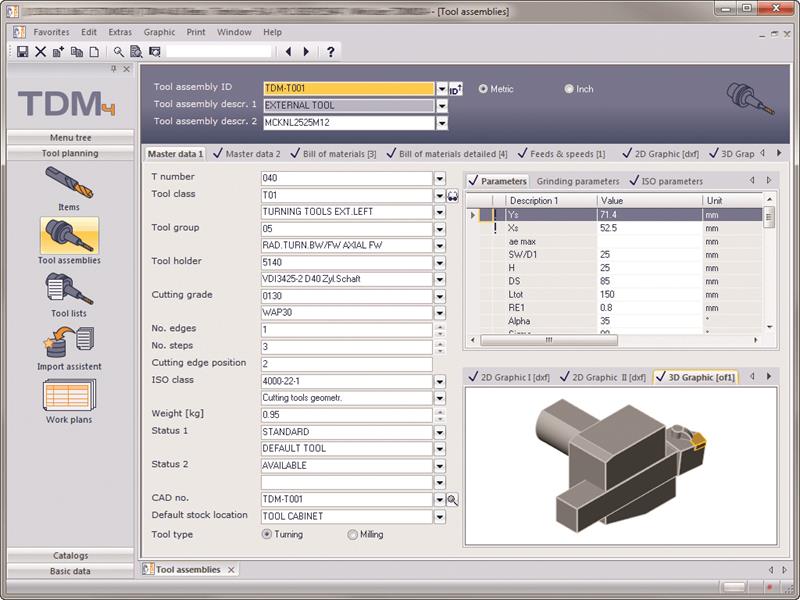Viewport: 800px width, 600px height.
Task: Open the Graphic menu
Action: click(159, 32)
